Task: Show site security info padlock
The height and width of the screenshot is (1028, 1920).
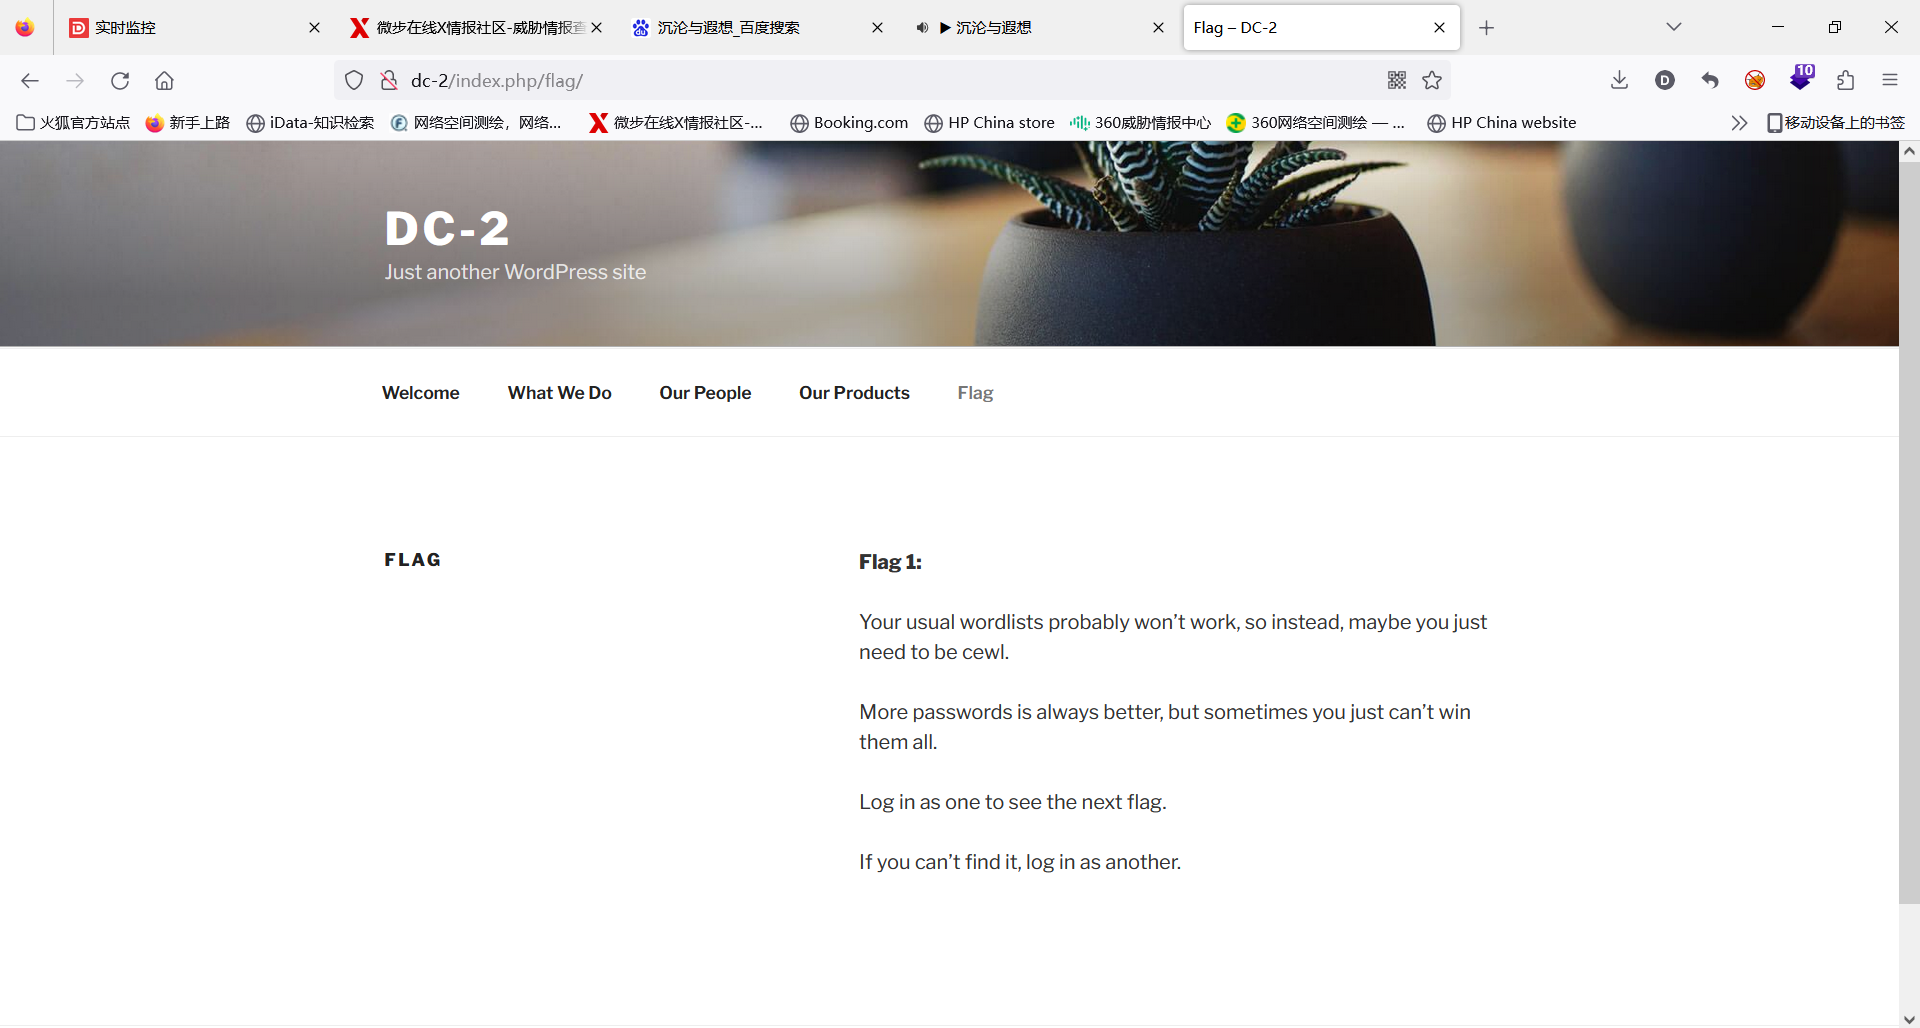Action: [x=389, y=81]
